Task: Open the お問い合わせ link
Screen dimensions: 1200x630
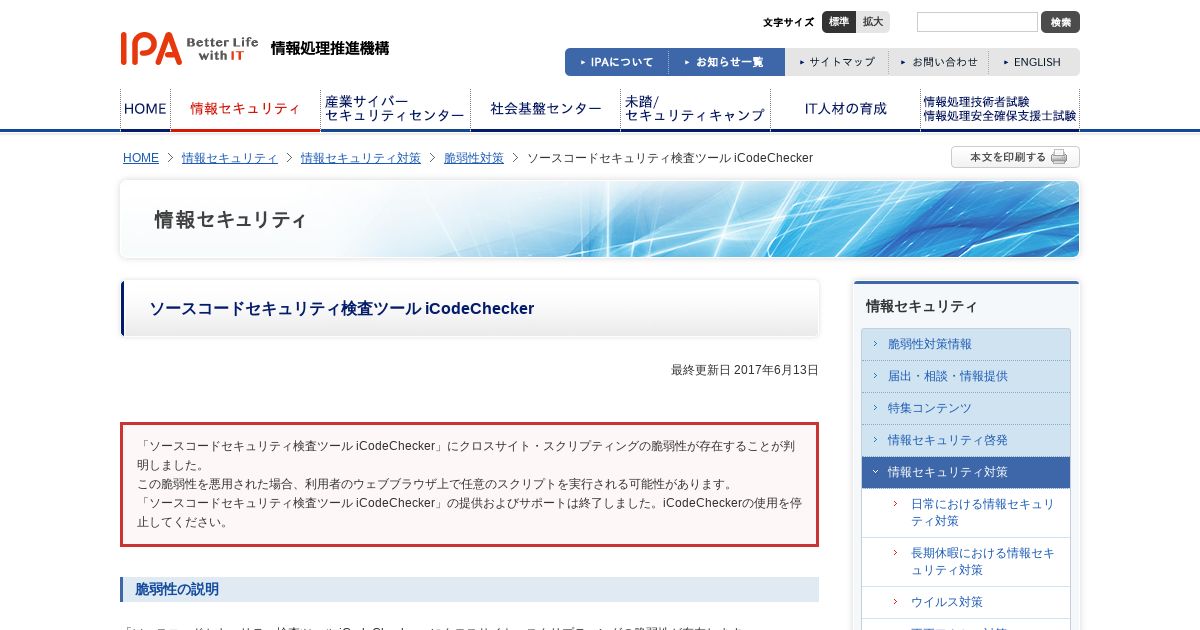Action: tap(938, 62)
